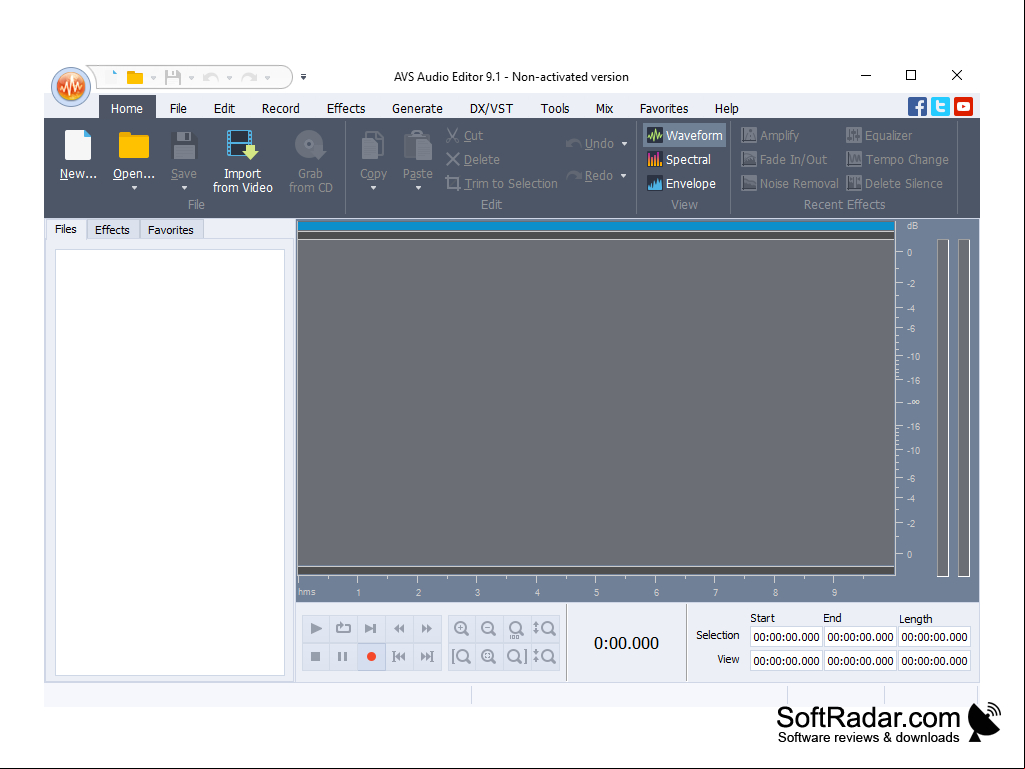Viewport: 1025px width, 769px height.
Task: Click the vertical zoom out magnifier
Action: 544,656
